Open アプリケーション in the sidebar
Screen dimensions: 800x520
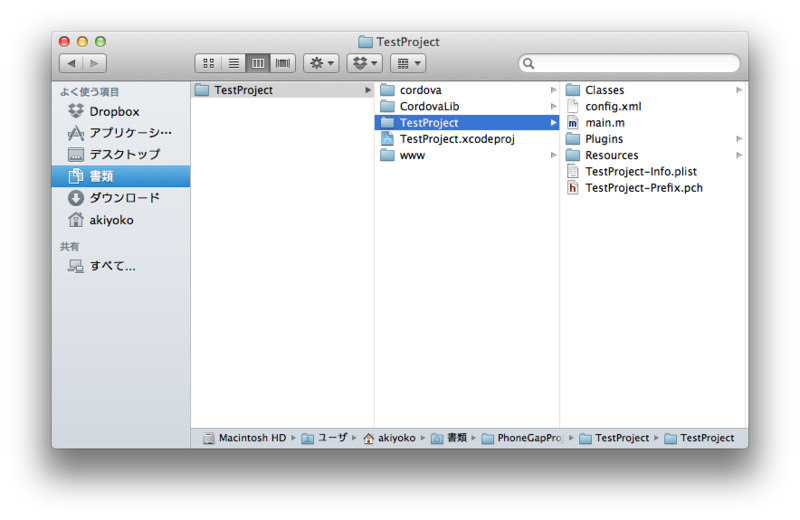(120, 133)
